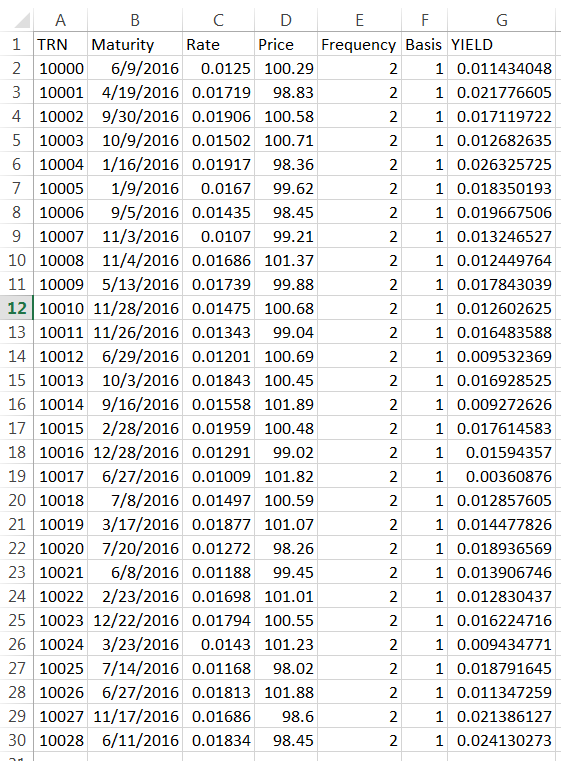Select yield cell 0.009272626

tap(502, 404)
